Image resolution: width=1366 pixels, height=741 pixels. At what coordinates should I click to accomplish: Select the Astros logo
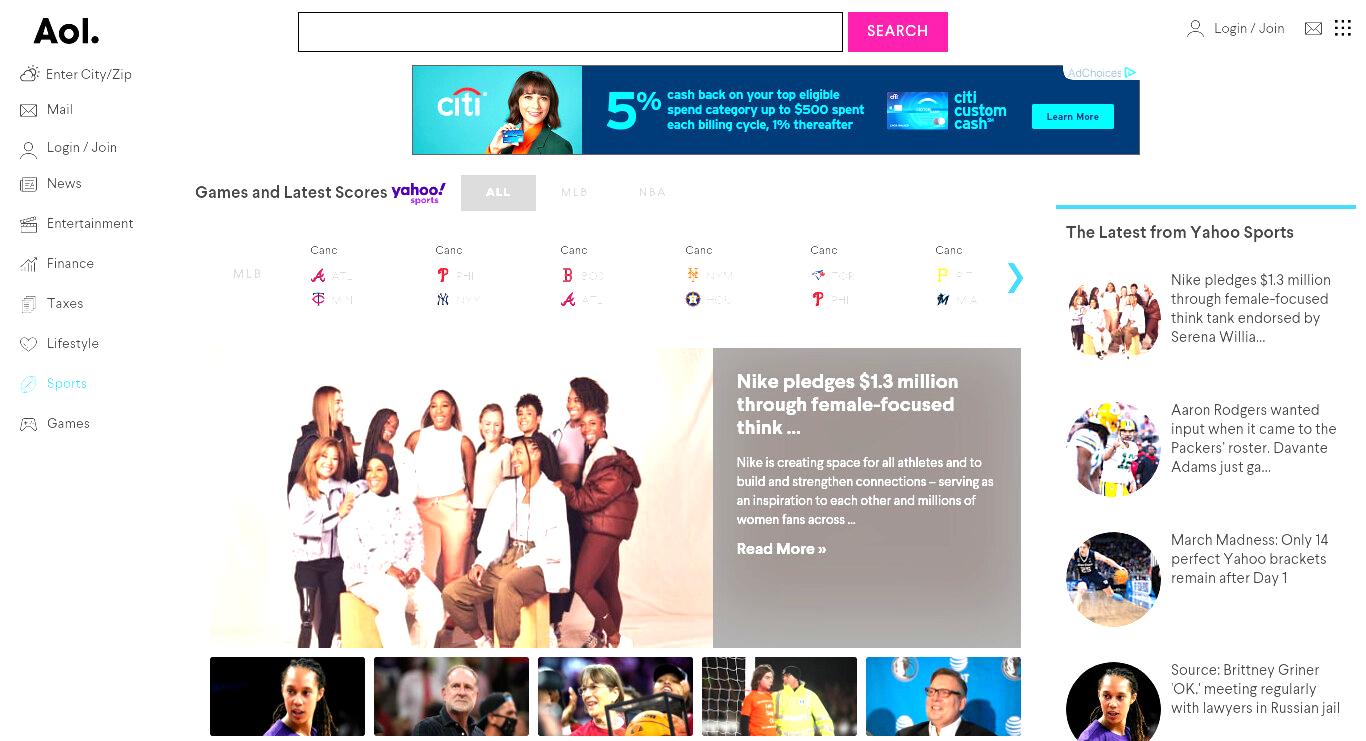point(693,299)
